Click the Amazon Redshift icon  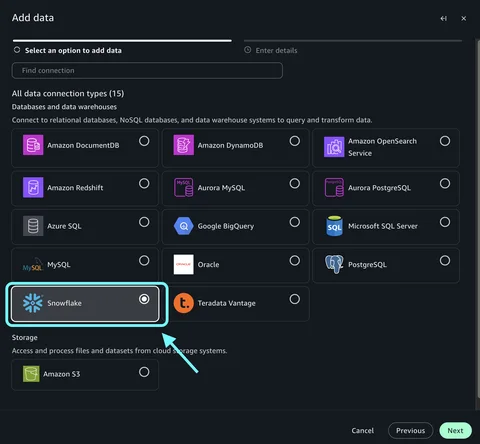33,187
